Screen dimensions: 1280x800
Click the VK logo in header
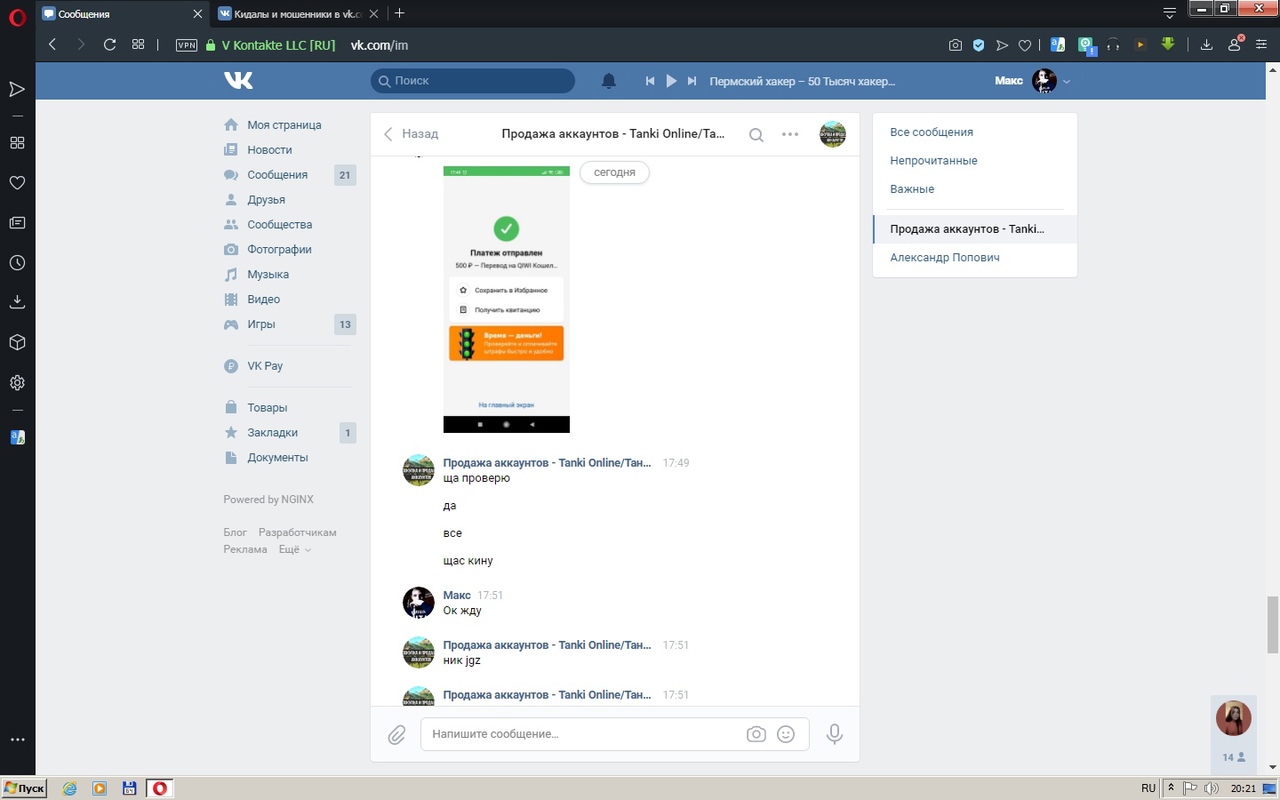pos(238,81)
